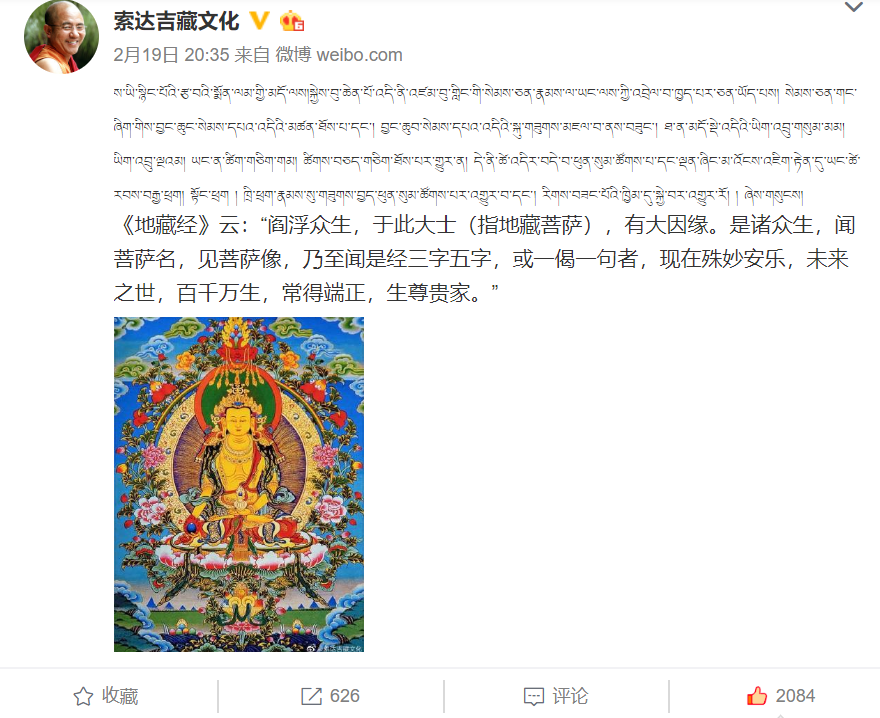This screenshot has height=718, width=880.
Task: Click the small arrow under the like button
Action: [781, 715]
